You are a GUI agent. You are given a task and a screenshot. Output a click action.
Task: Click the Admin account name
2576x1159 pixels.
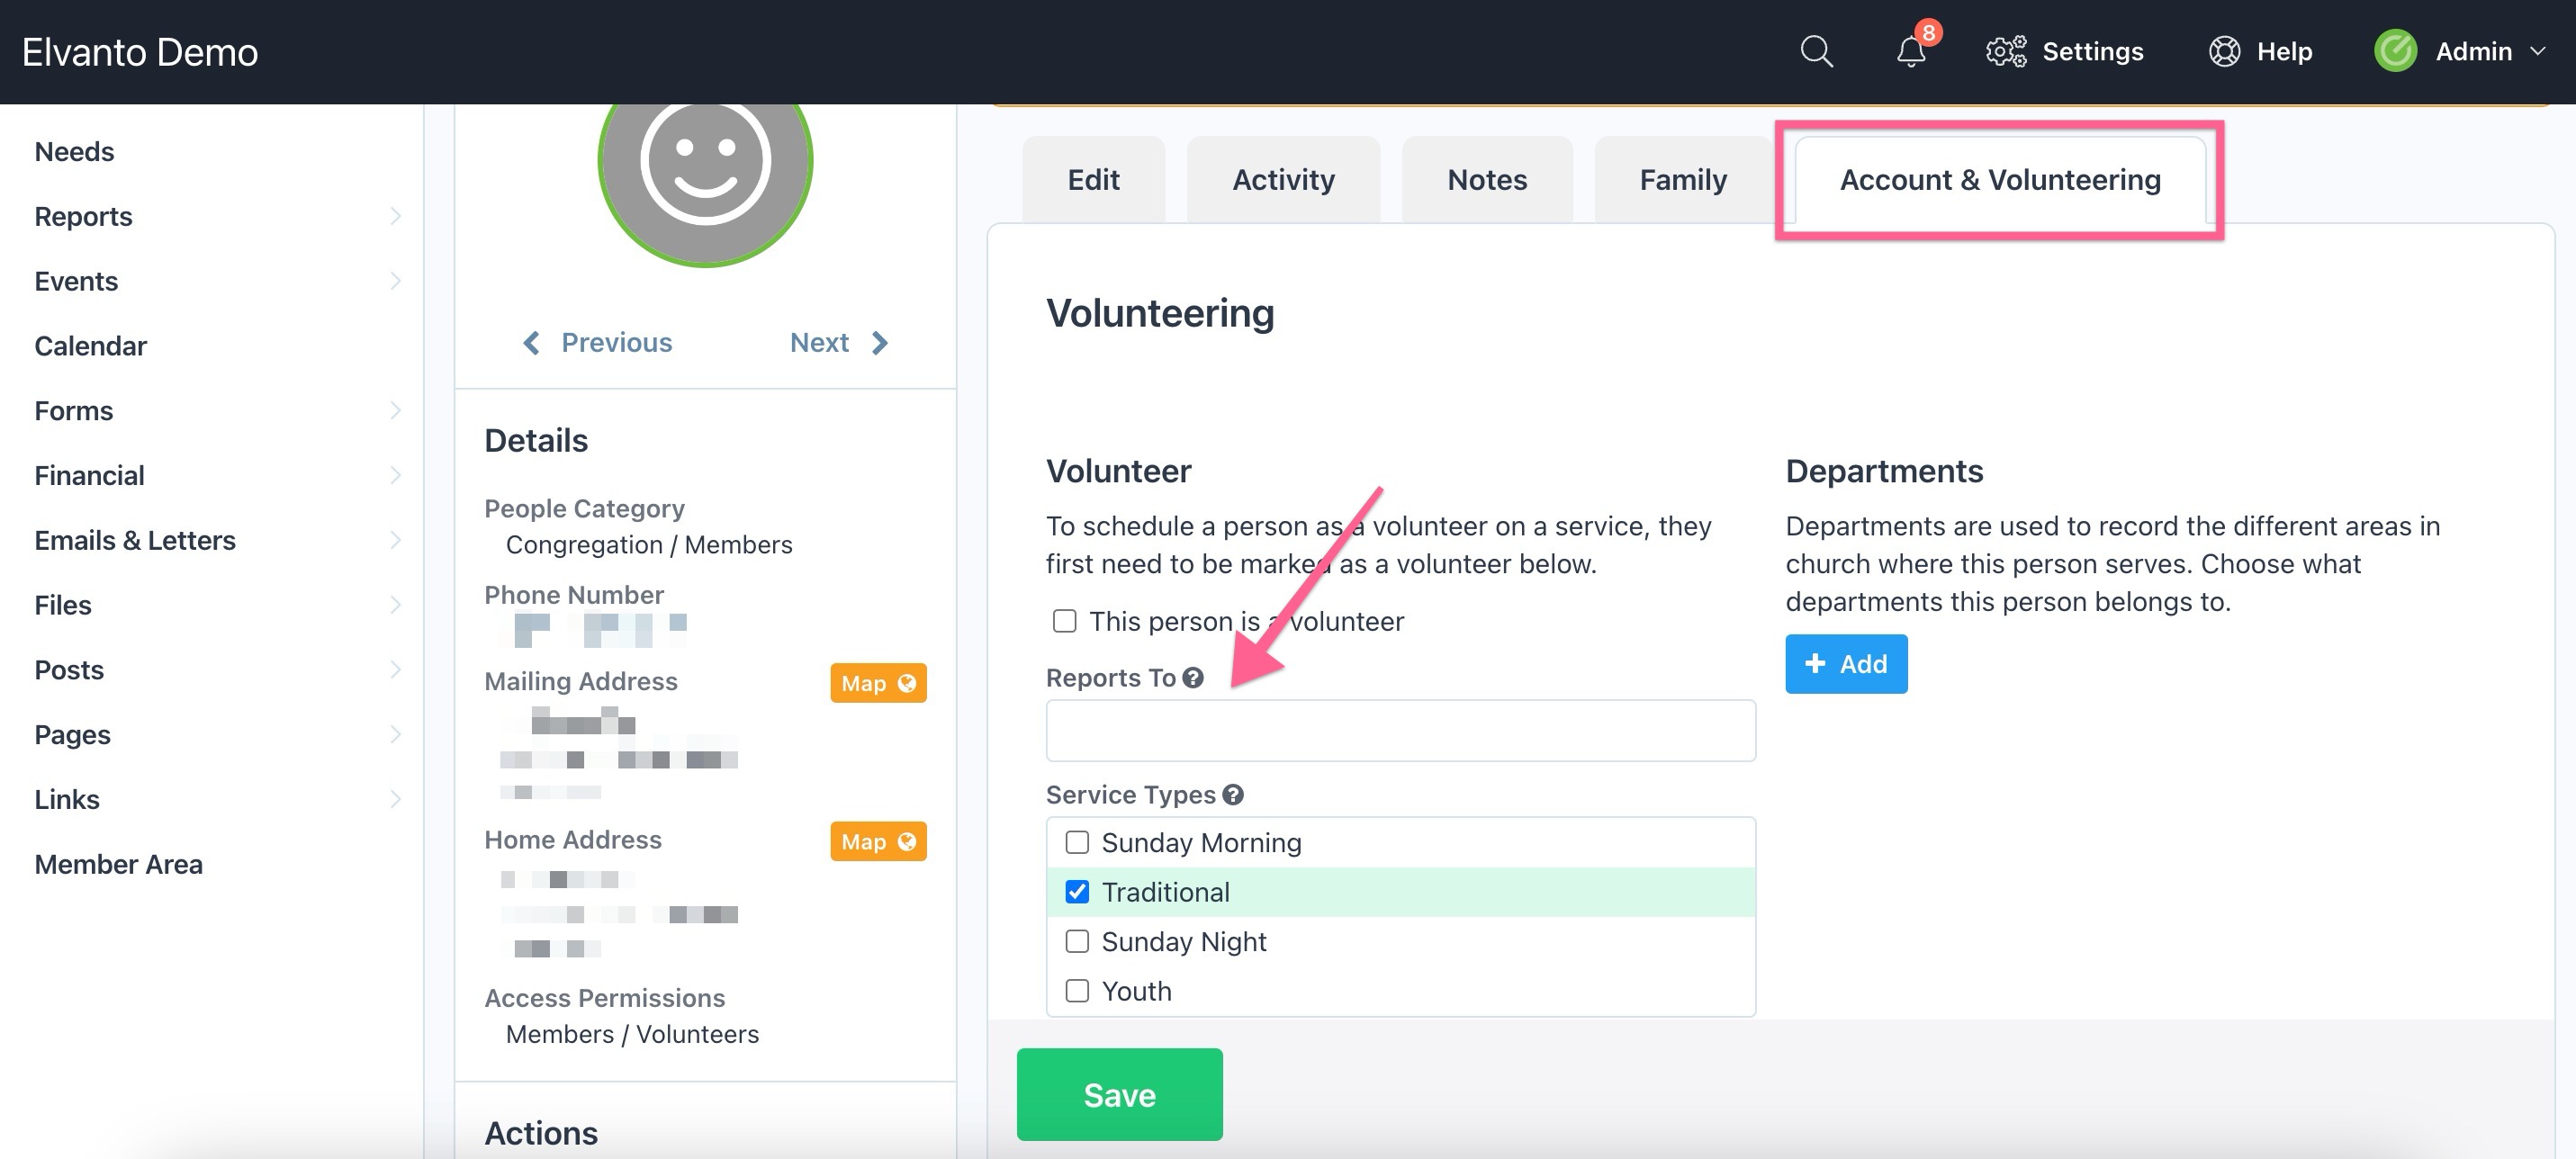[x=2473, y=51]
